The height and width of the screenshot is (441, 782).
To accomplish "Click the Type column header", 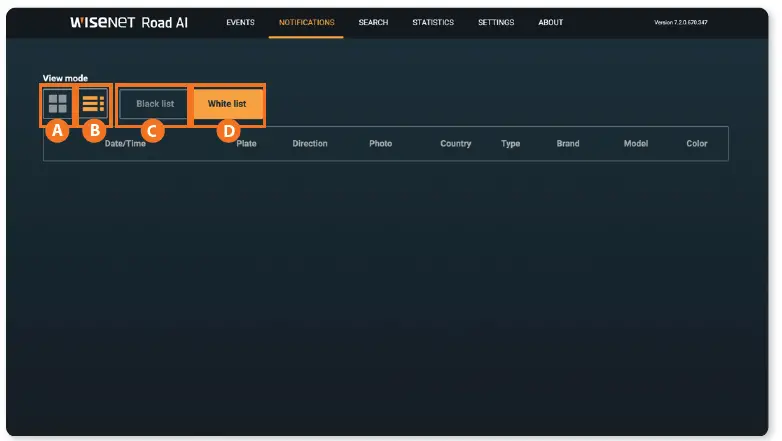I will [x=511, y=144].
